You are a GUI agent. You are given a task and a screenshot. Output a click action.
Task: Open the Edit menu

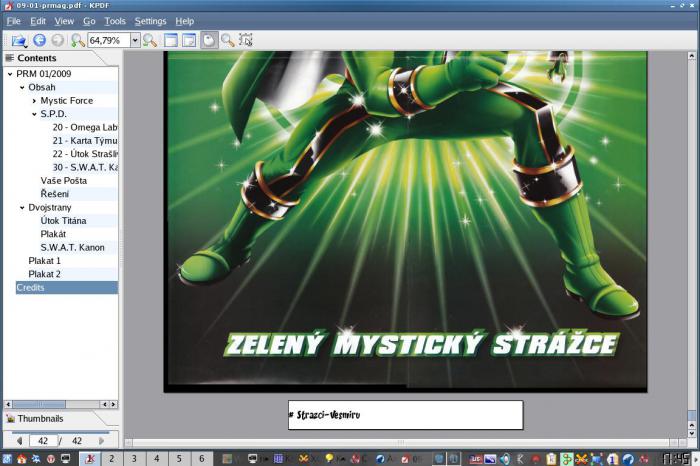click(38, 21)
